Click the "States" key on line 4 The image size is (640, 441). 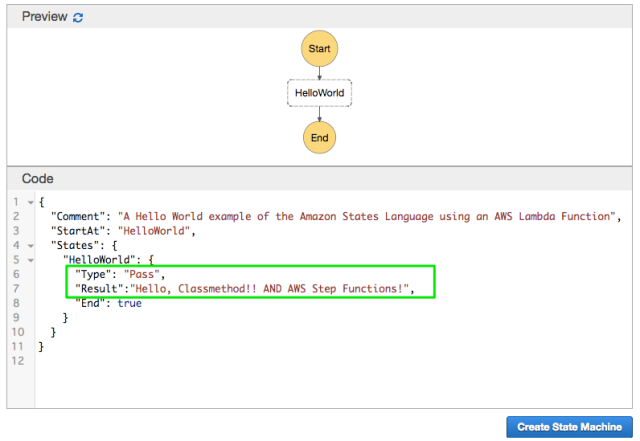(x=75, y=245)
